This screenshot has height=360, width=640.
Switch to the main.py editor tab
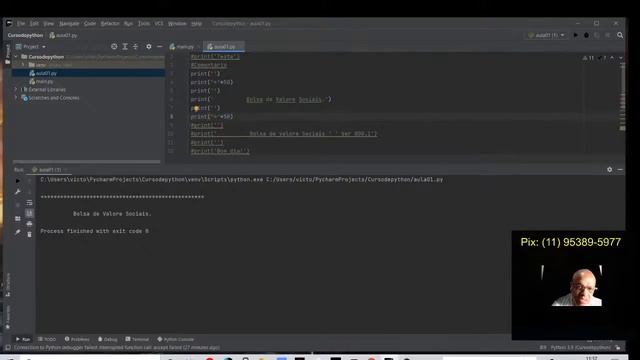182,47
